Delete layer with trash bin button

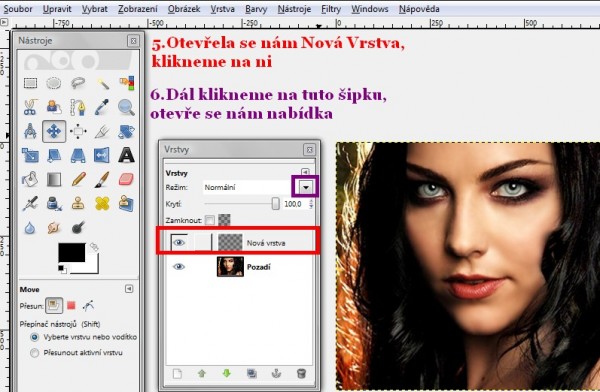point(301,374)
